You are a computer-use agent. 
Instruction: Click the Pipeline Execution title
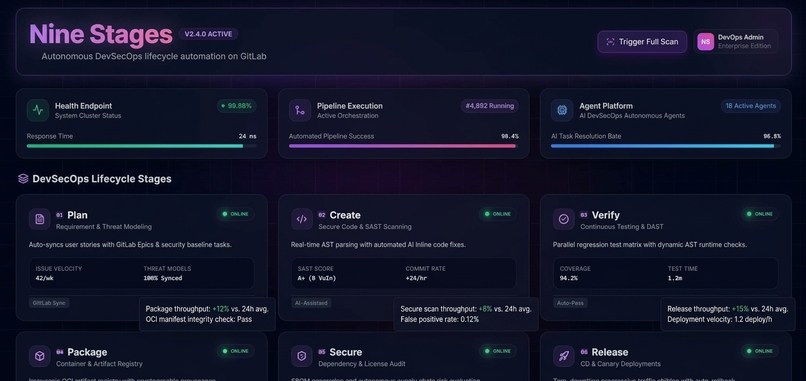coord(350,106)
